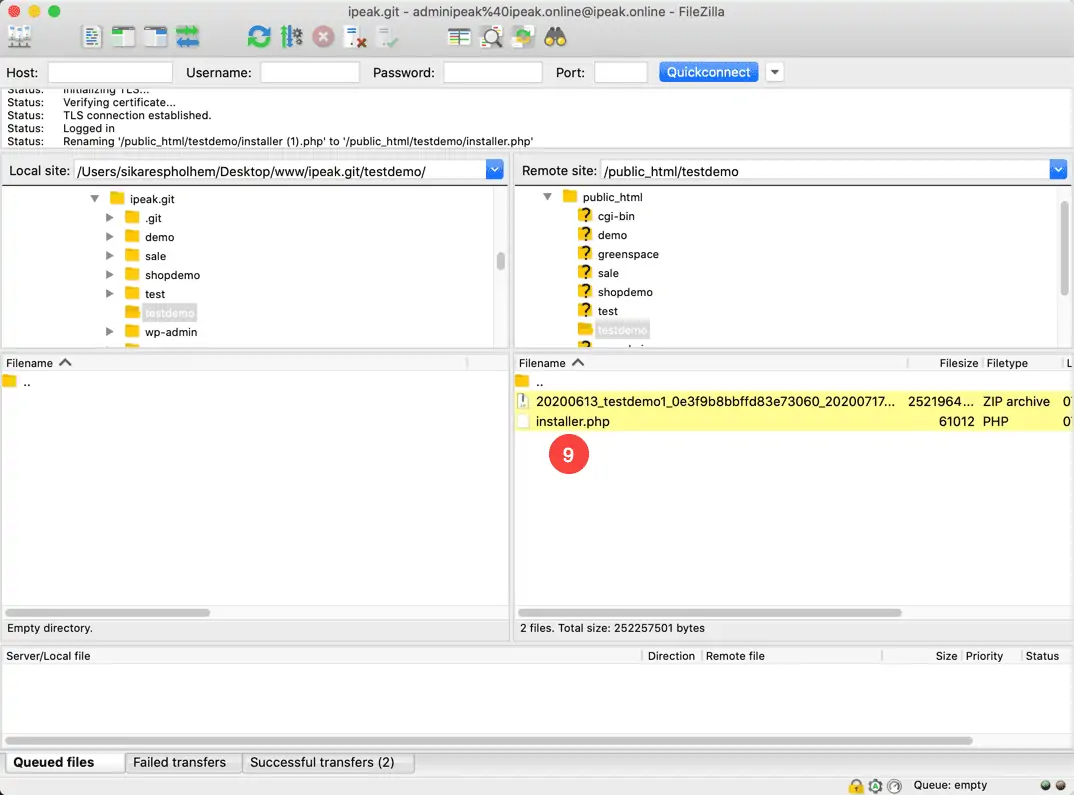Open the directory listing filters icon

458,37
